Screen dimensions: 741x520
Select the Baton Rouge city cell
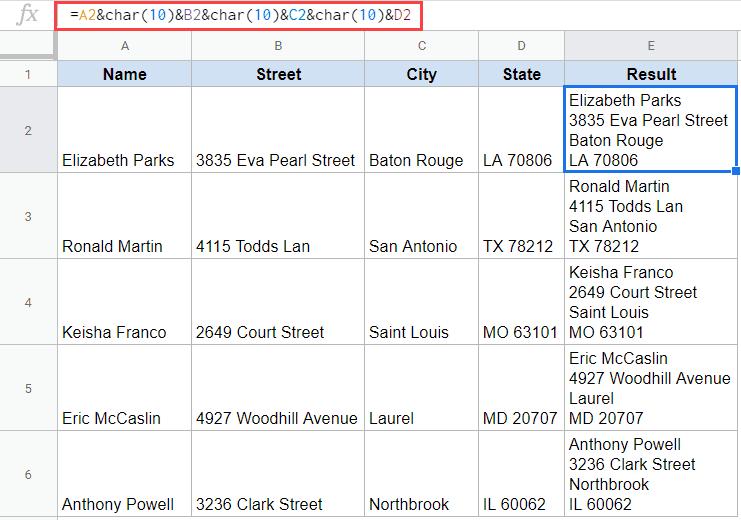(422, 130)
